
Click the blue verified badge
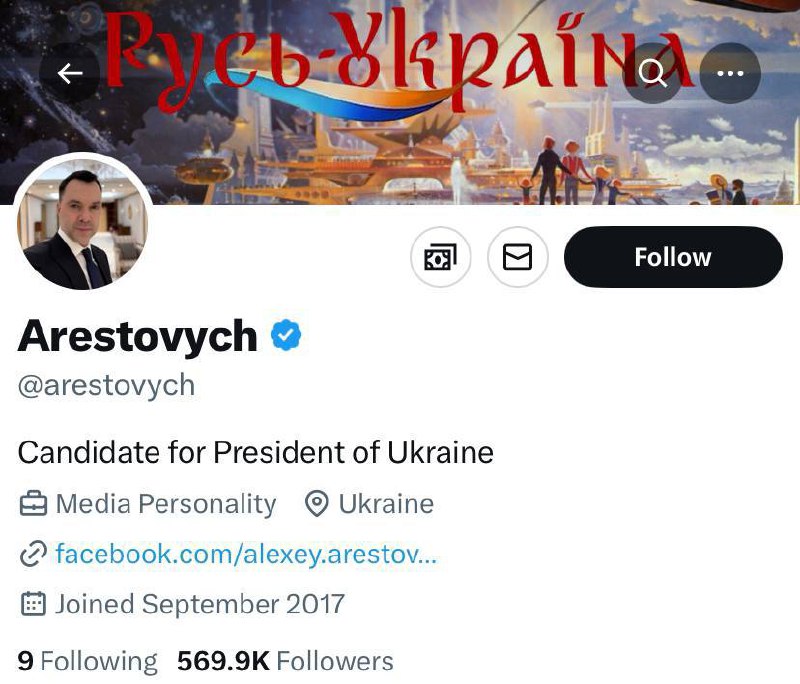click(287, 337)
